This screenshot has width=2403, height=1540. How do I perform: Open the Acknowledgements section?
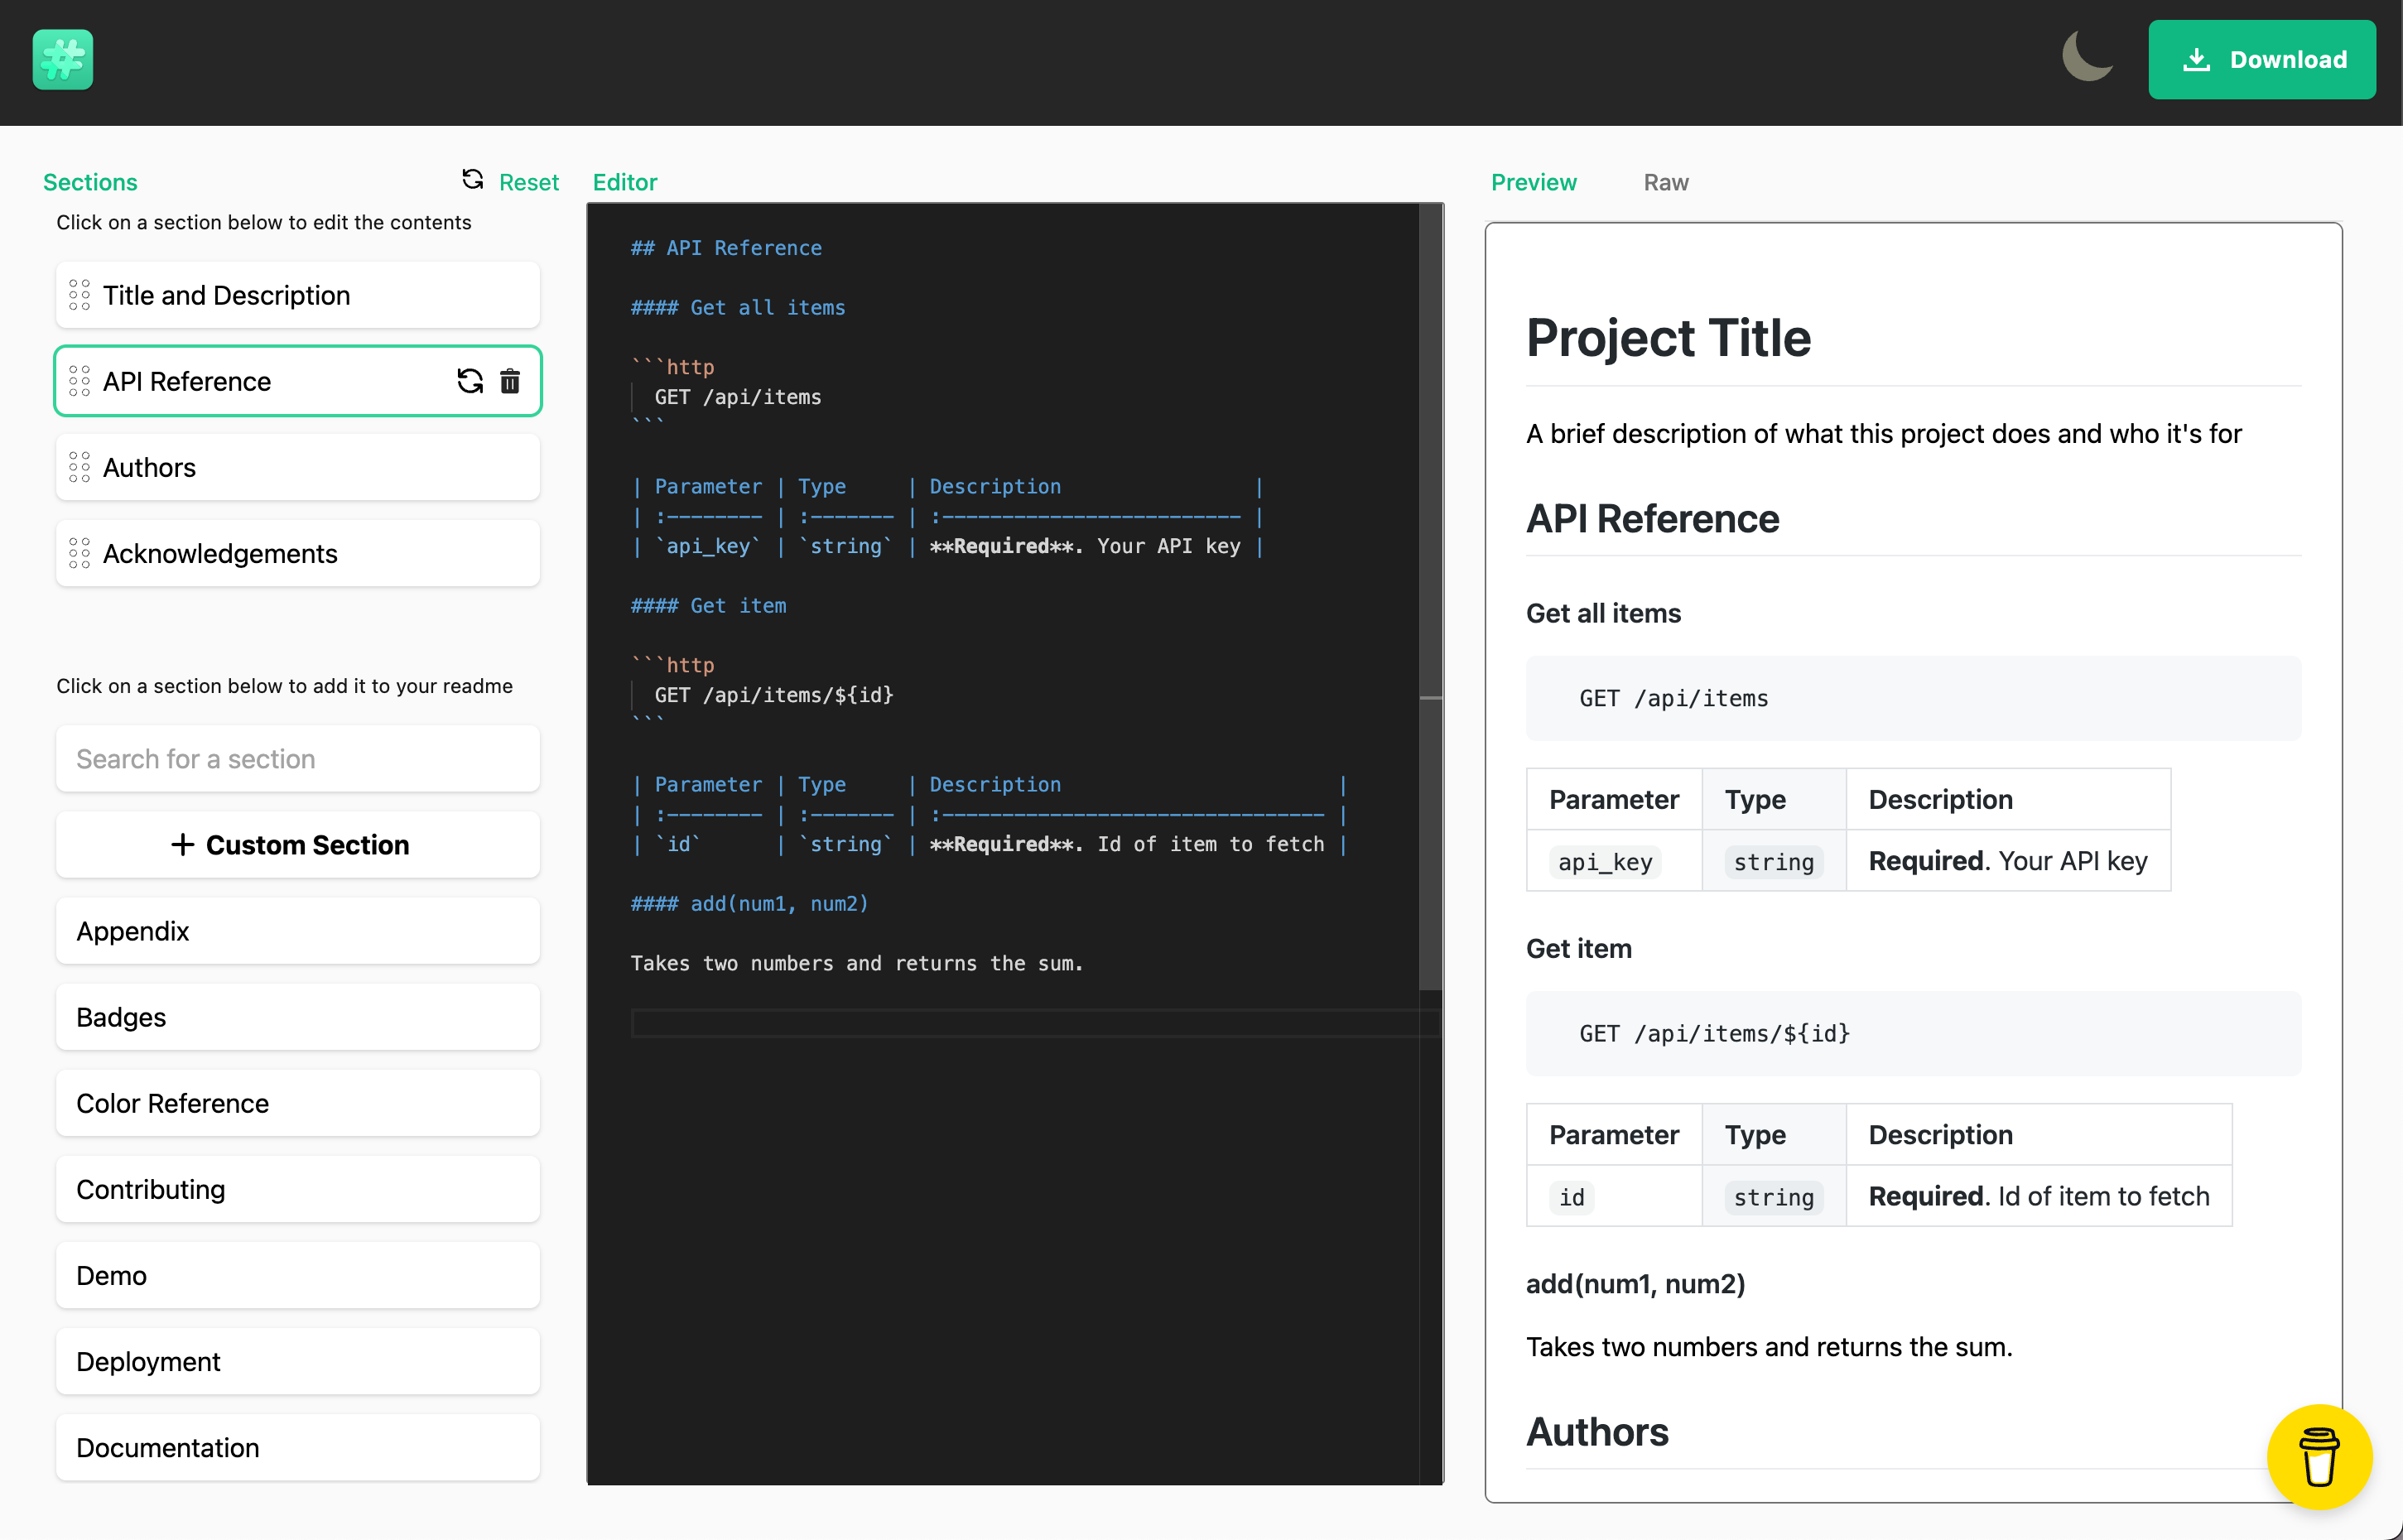(x=298, y=553)
